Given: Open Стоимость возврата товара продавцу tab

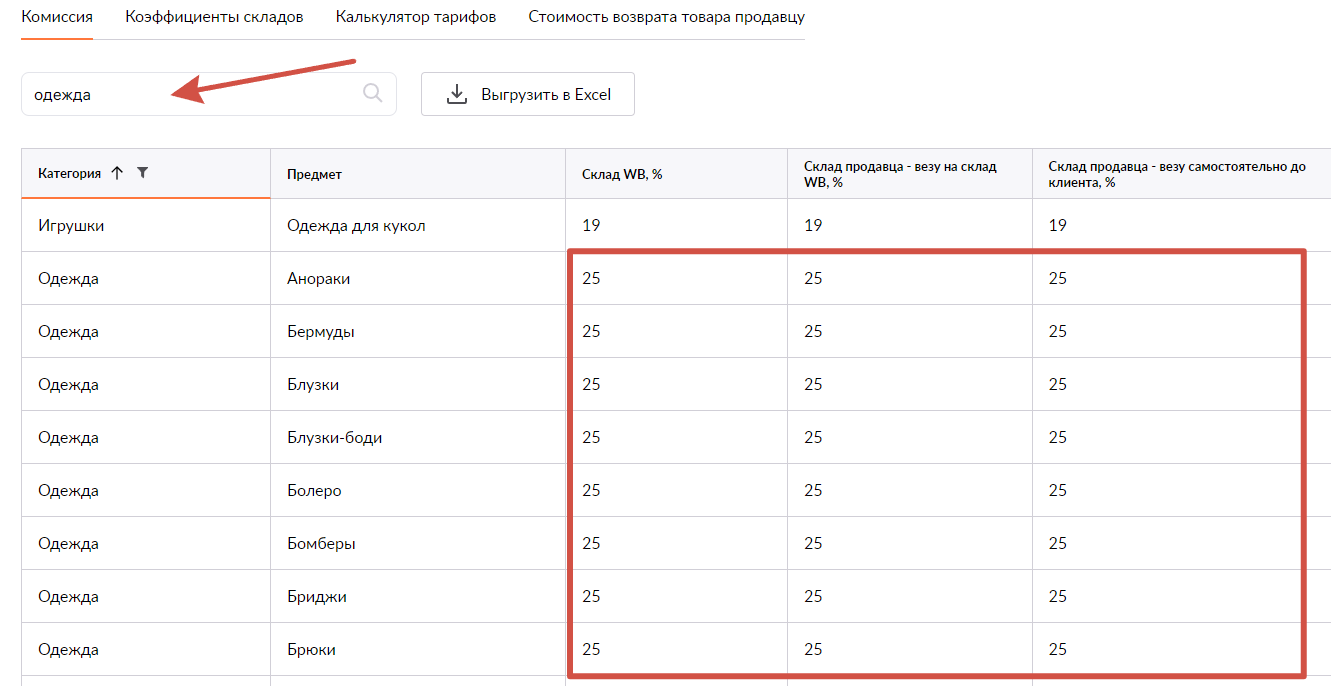Looking at the screenshot, I should [x=666, y=17].
